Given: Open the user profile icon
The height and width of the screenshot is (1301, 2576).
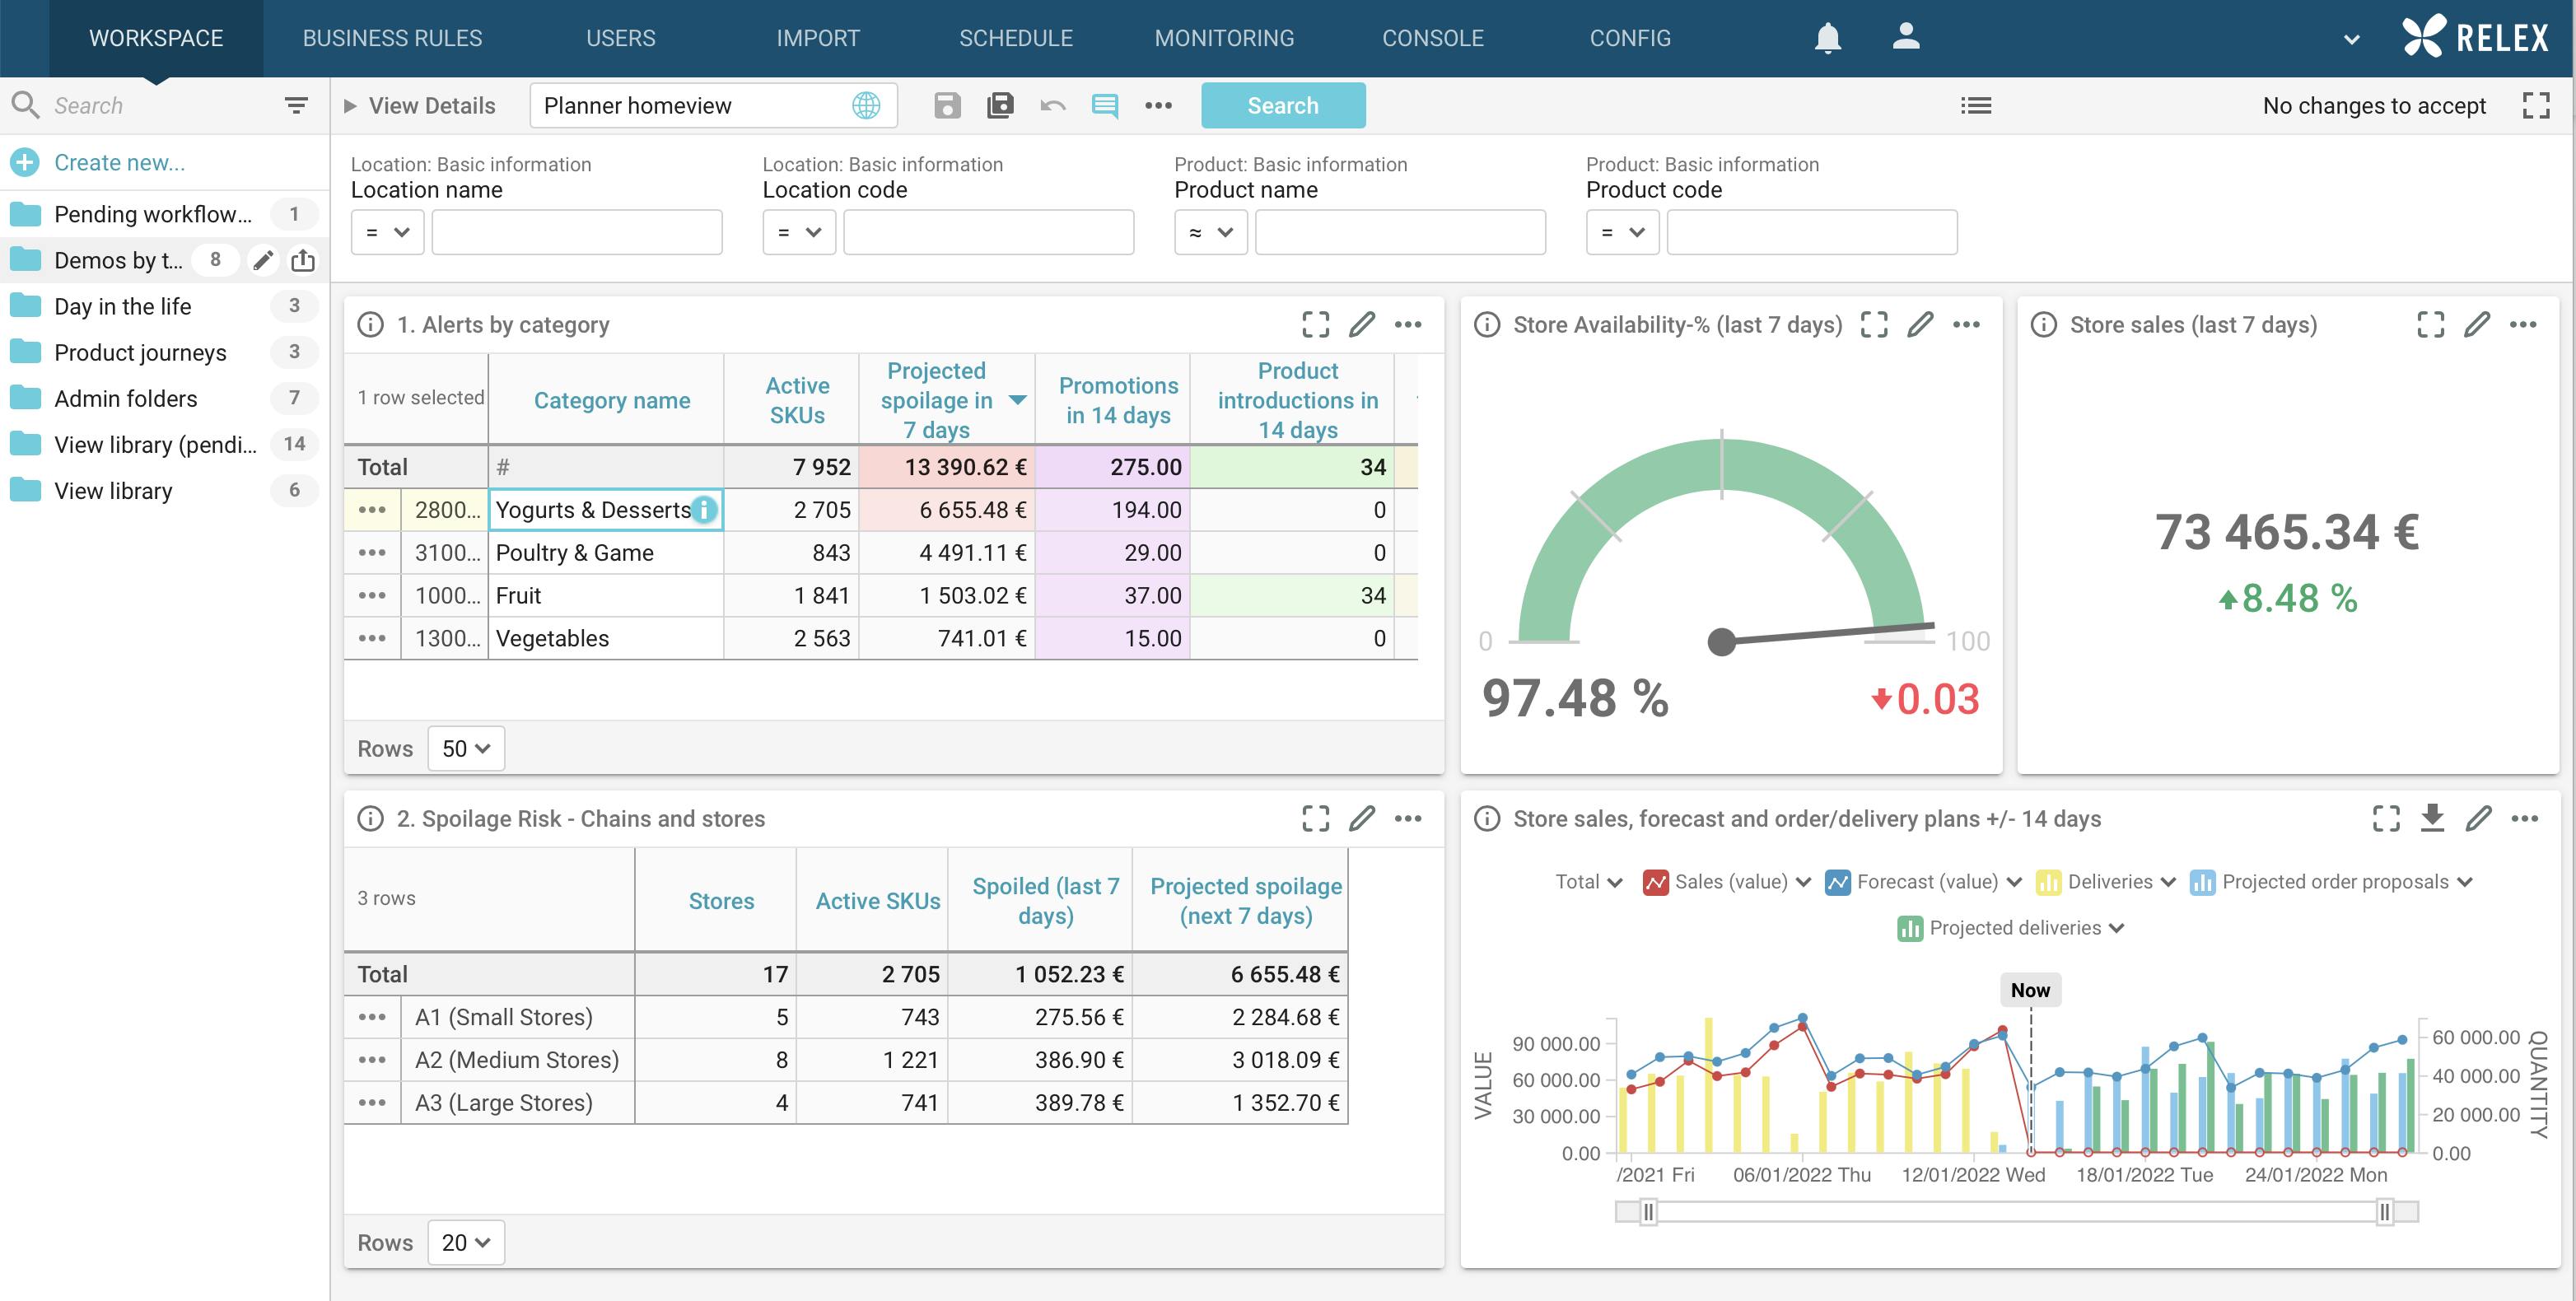Looking at the screenshot, I should click(1906, 37).
